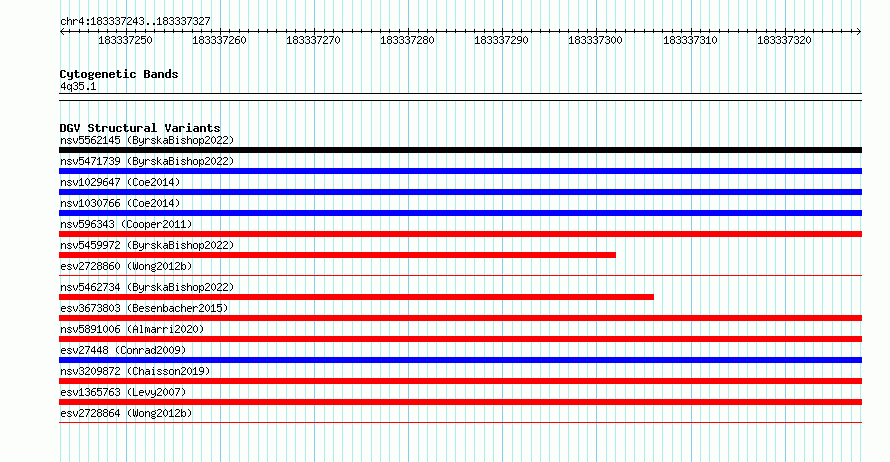Click the label nsv5459972 (ByrskaBishop2022)
890x462 pixels.
(147, 245)
